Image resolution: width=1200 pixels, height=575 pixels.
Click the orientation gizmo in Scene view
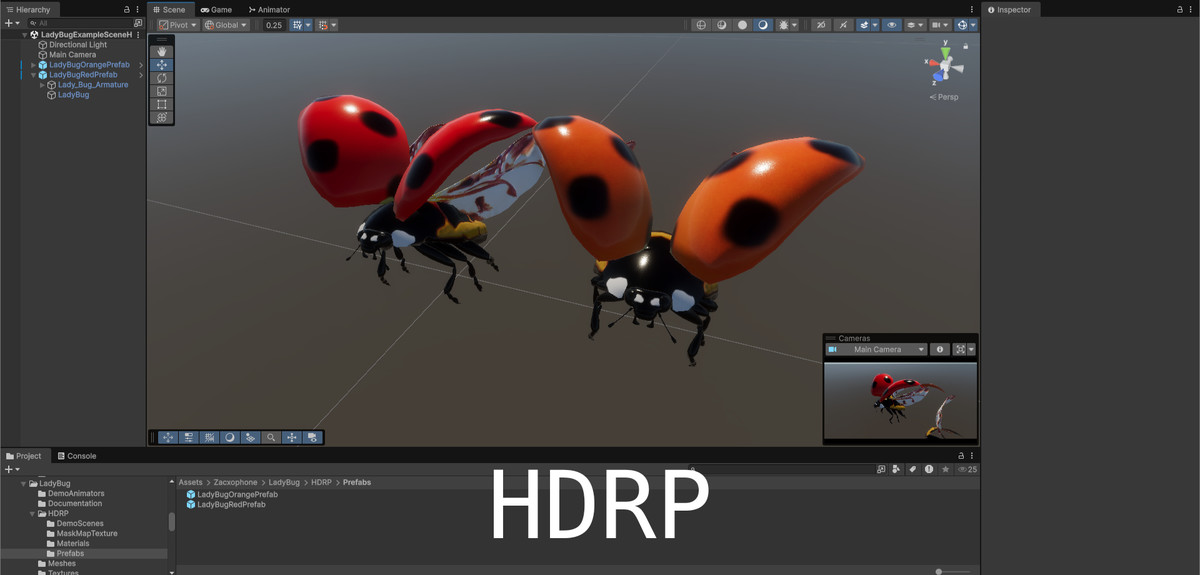pyautogui.click(x=945, y=67)
